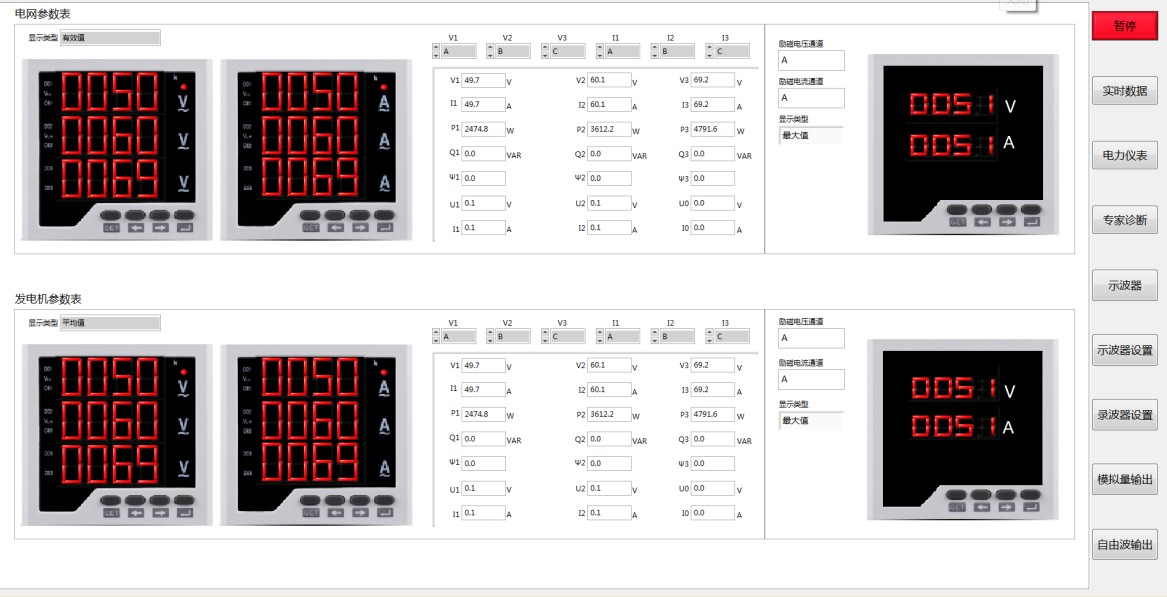
Task: Open I1 channel selector in 发电机参数表
Action: pyautogui.click(x=622, y=336)
